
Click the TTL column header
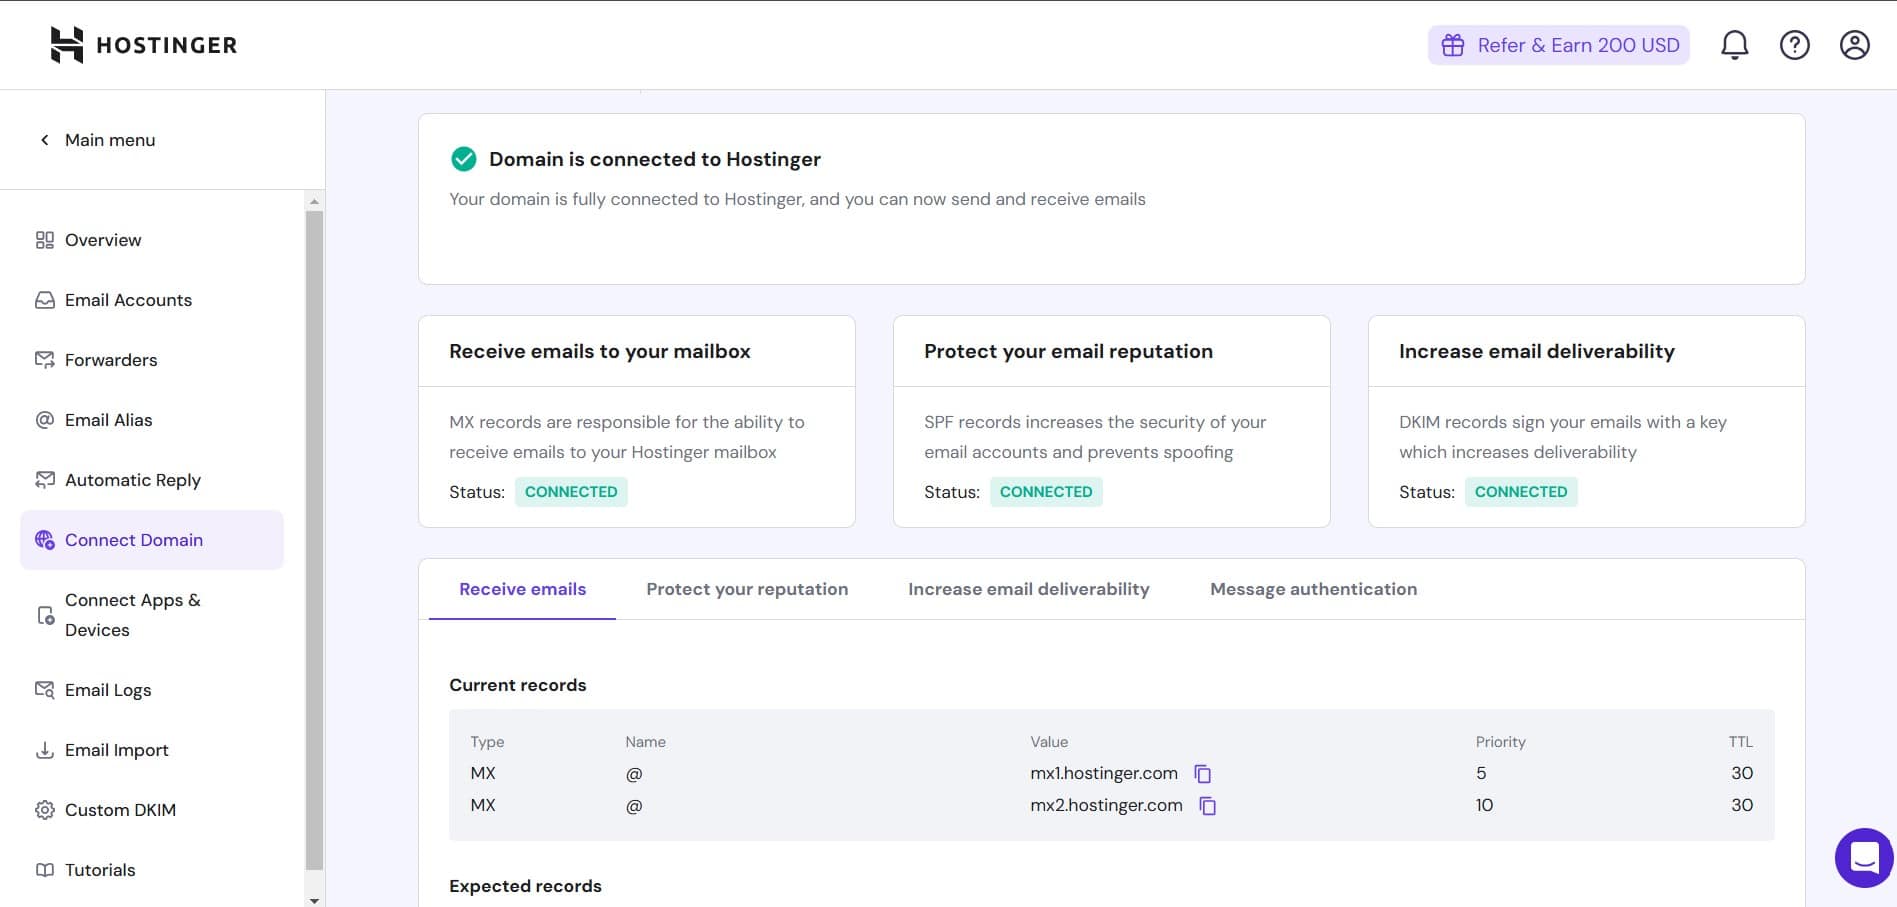[x=1741, y=742]
